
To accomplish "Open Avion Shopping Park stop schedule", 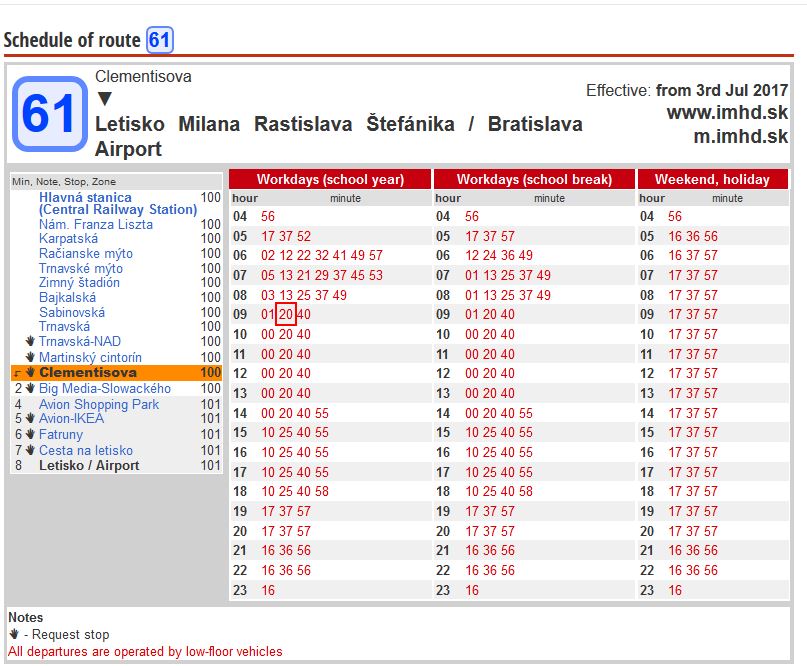I will 99,404.
